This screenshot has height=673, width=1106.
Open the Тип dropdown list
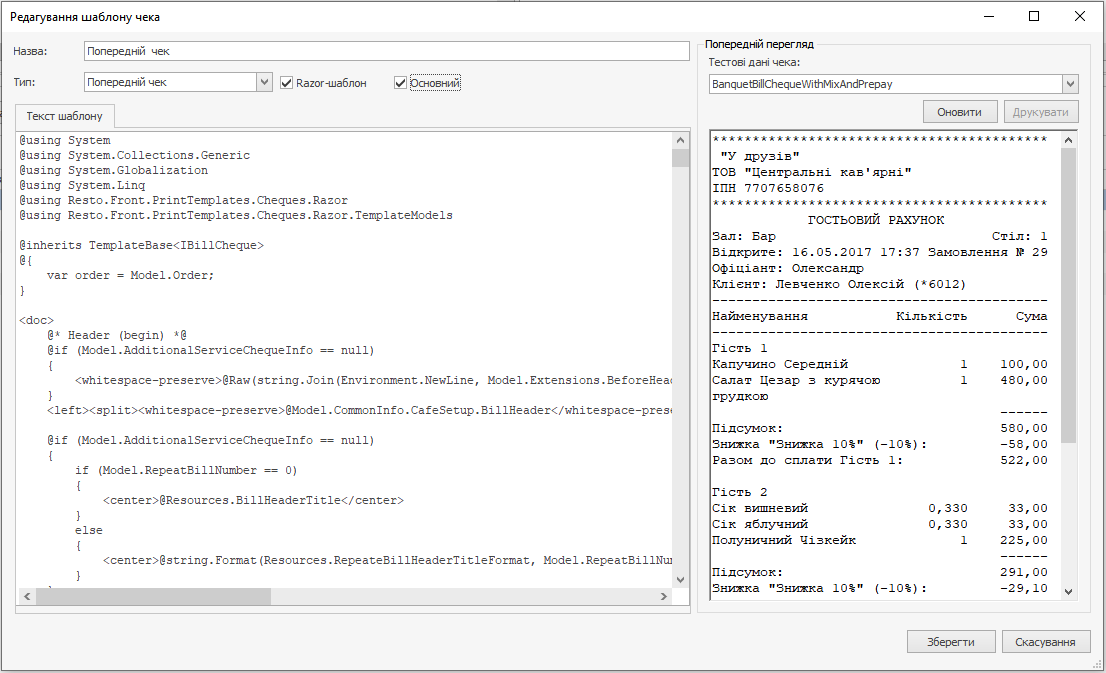pos(264,83)
